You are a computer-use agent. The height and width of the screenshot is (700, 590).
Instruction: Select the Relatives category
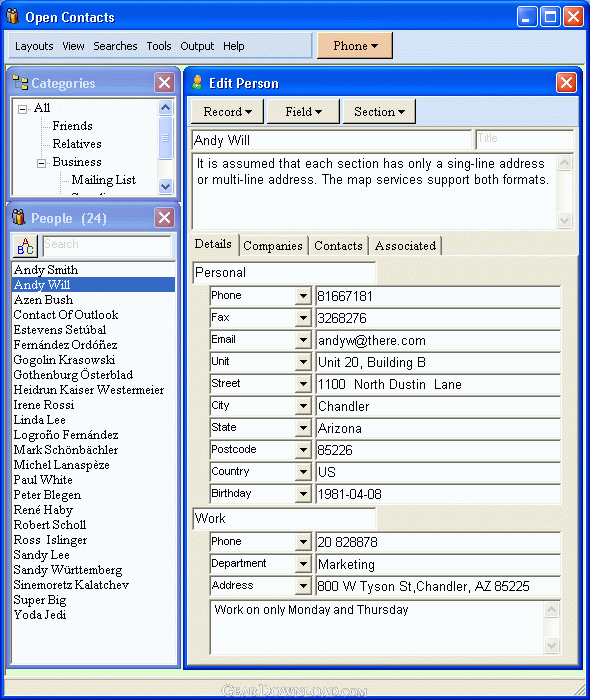[77, 144]
